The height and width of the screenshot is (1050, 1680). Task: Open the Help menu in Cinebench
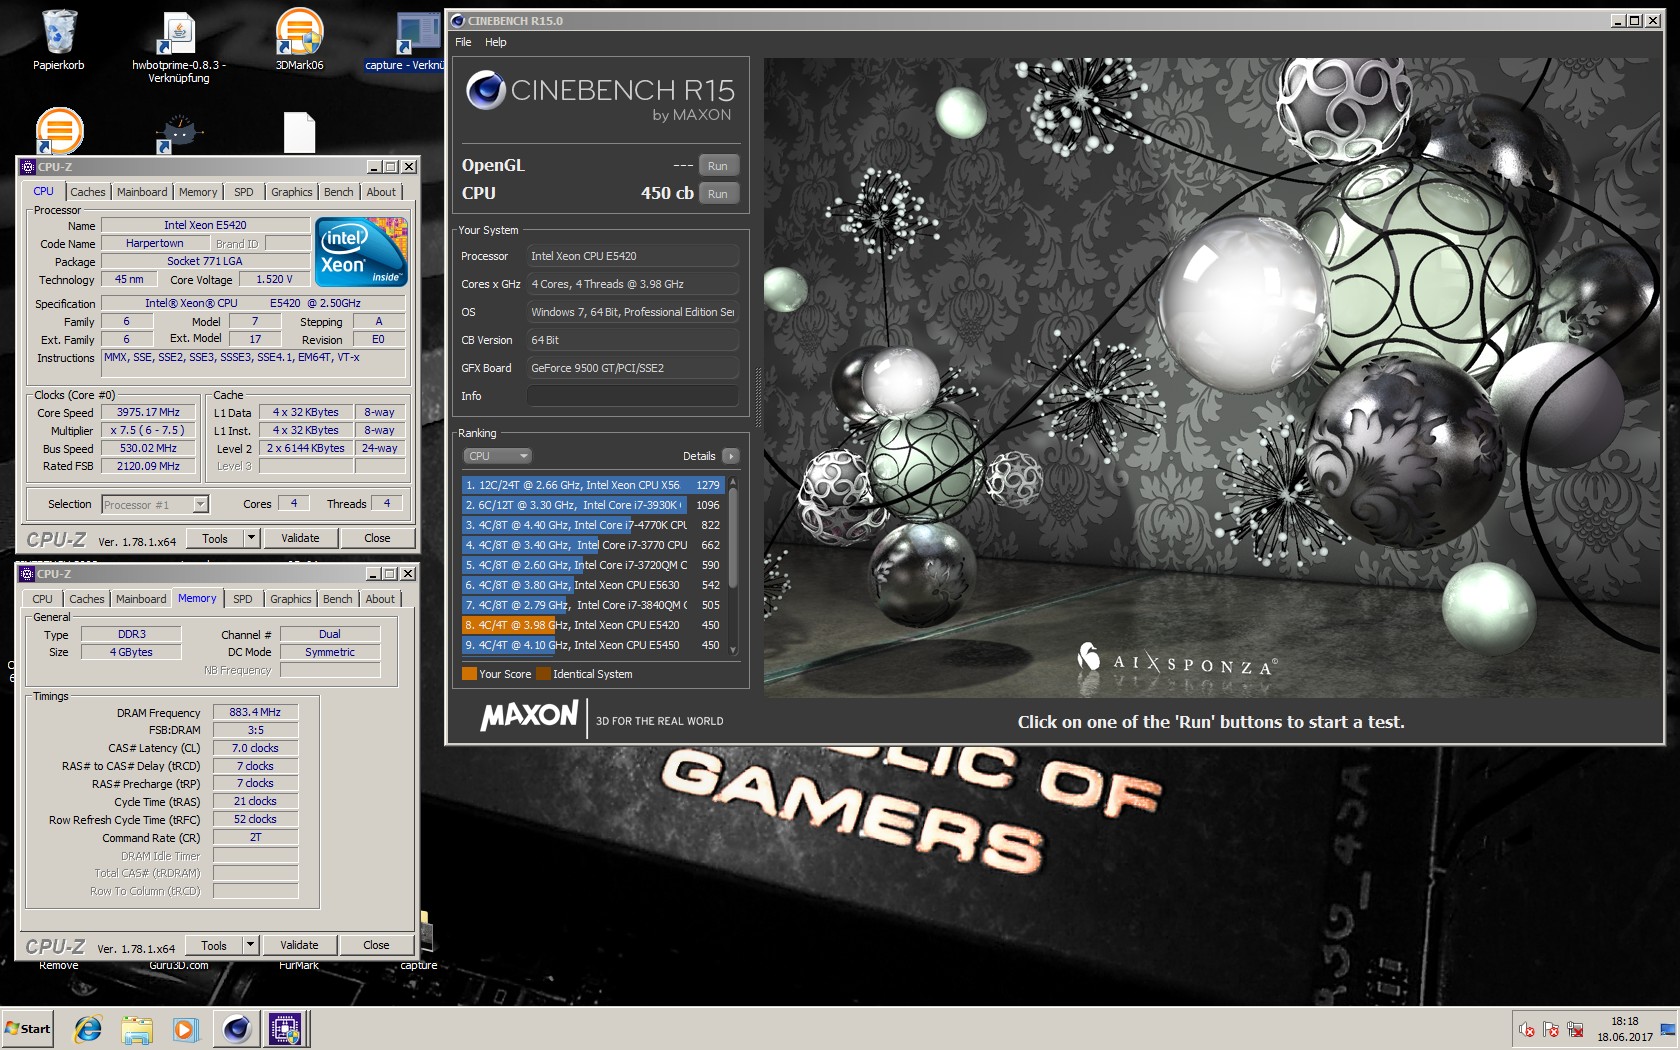tap(496, 42)
